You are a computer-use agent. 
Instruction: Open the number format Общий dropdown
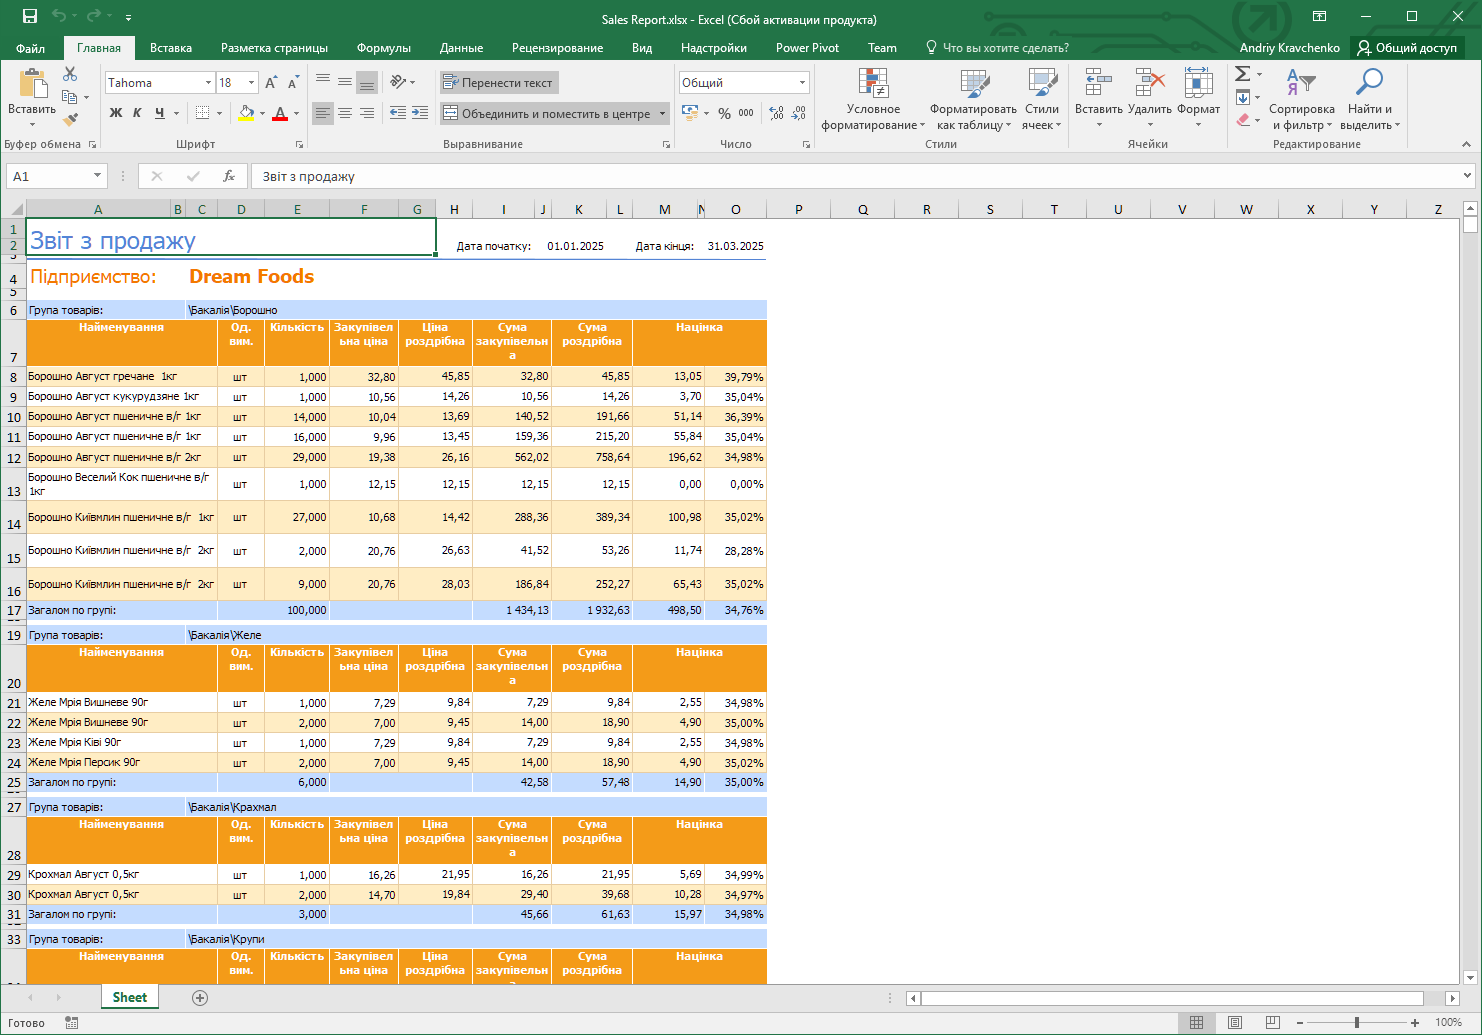click(802, 83)
